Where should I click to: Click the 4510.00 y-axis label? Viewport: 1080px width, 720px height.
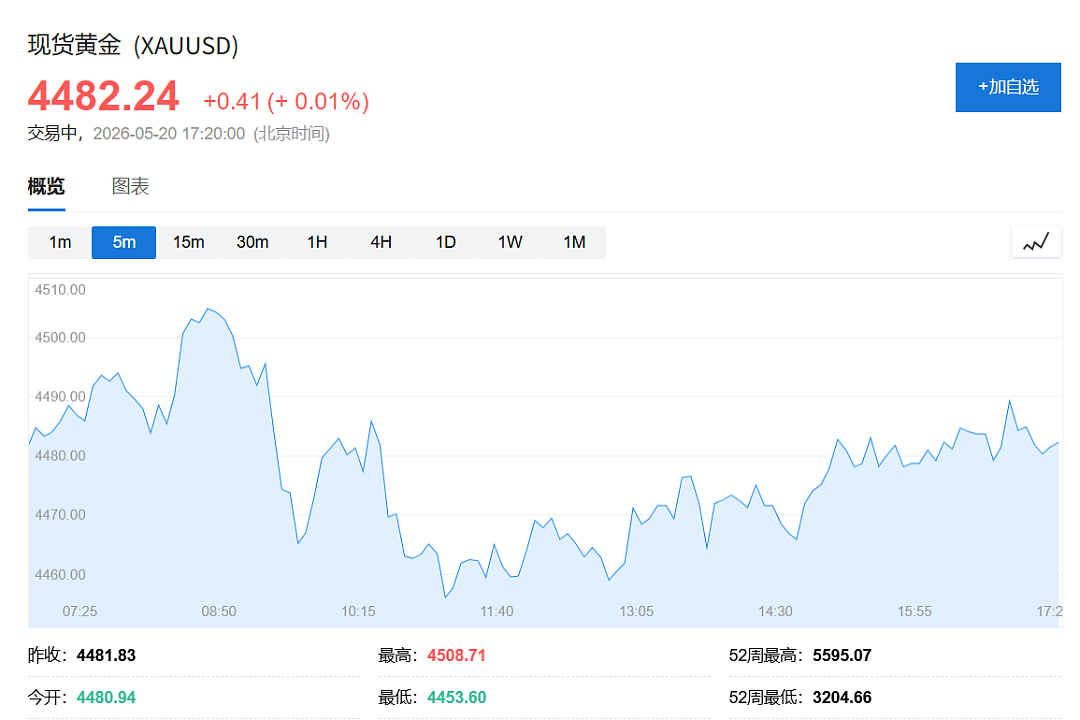click(61, 290)
